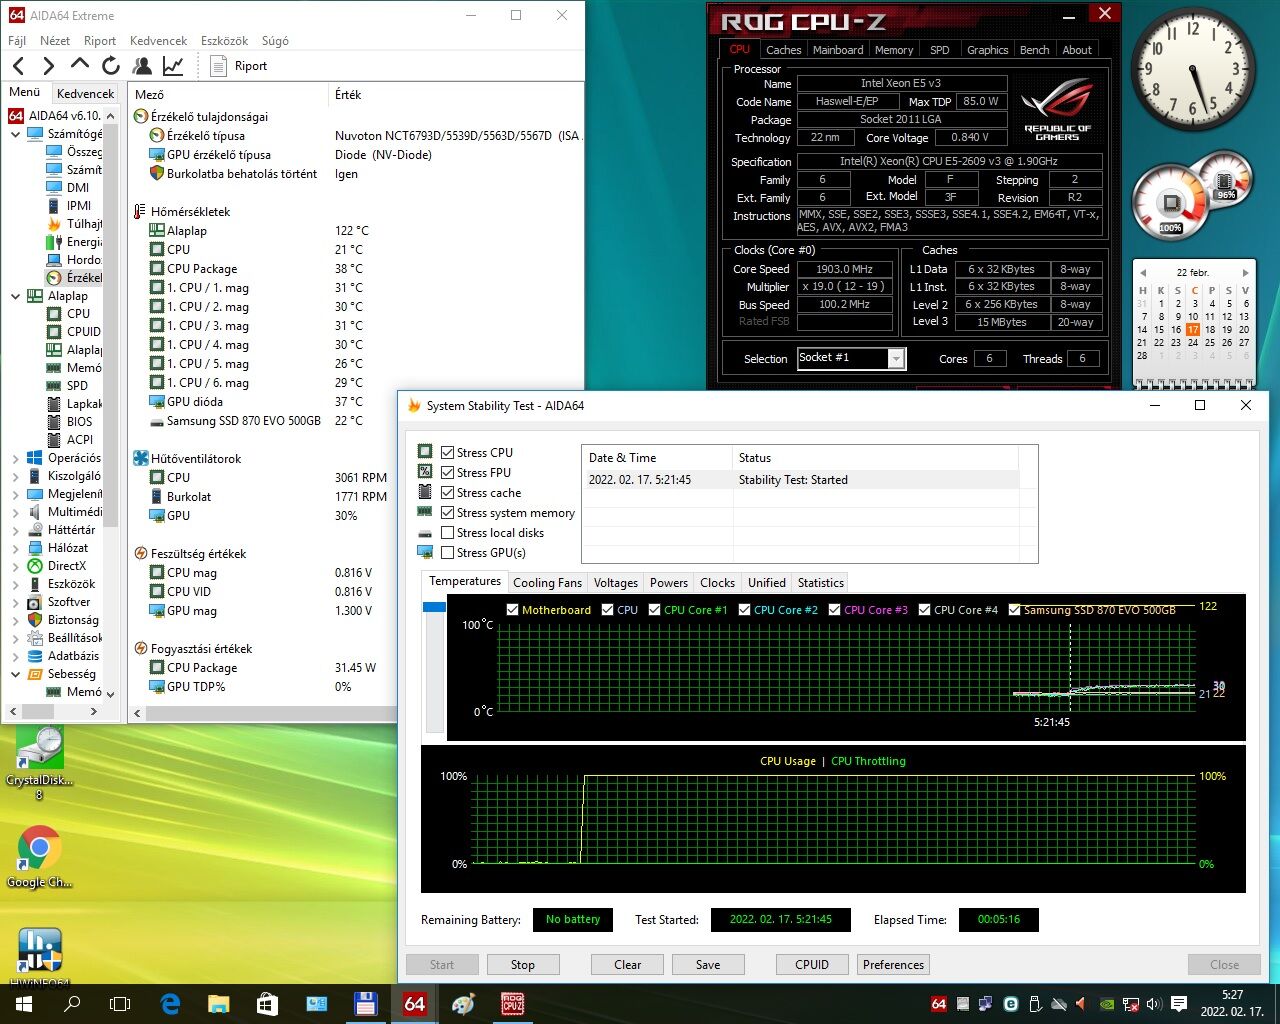Open the AIDA64 user report icon

142,66
